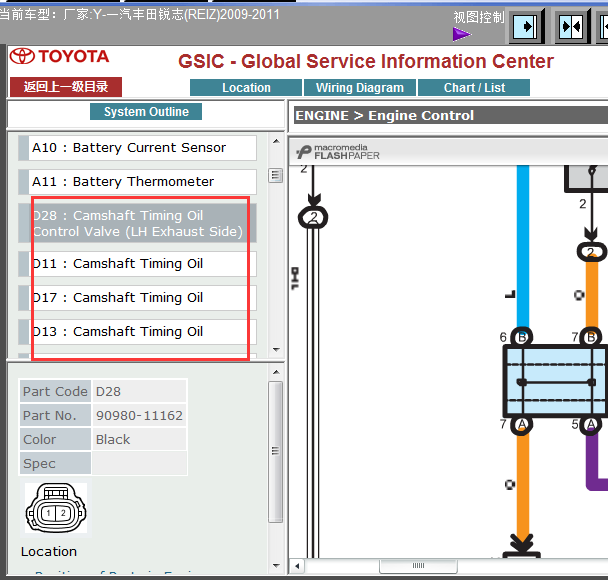
Task: Click the GSIC Global Service Information Center title
Action: point(366,61)
